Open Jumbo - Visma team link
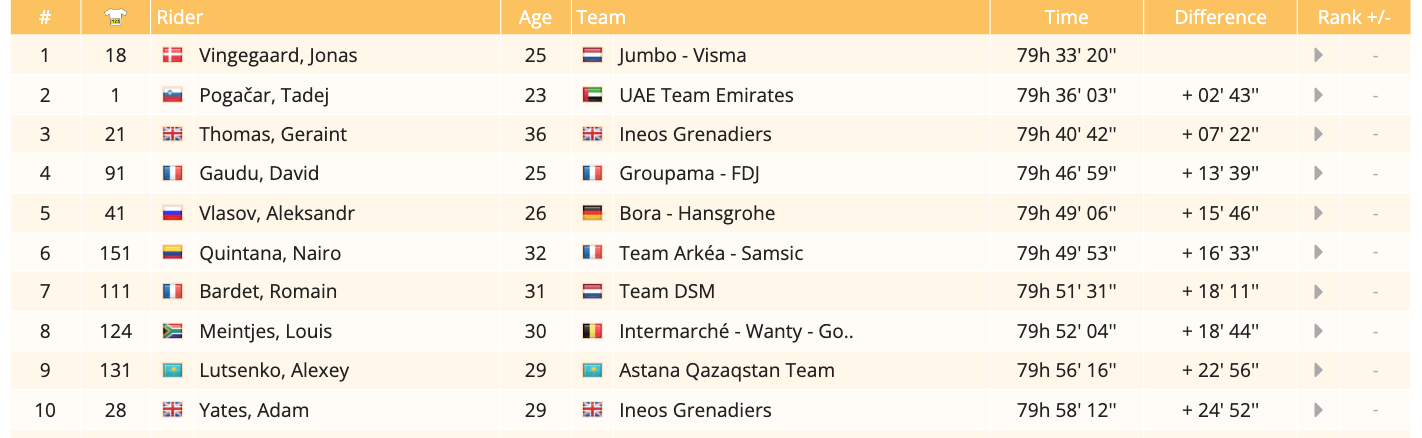The width and height of the screenshot is (1422, 438). pyautogui.click(x=682, y=55)
